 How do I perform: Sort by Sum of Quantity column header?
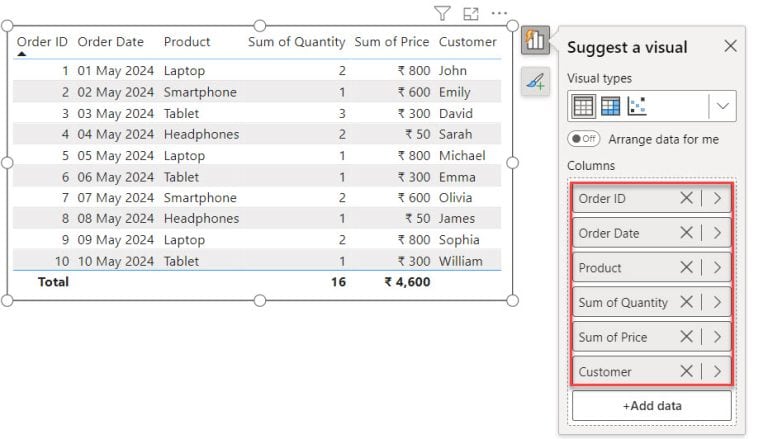[x=296, y=42]
